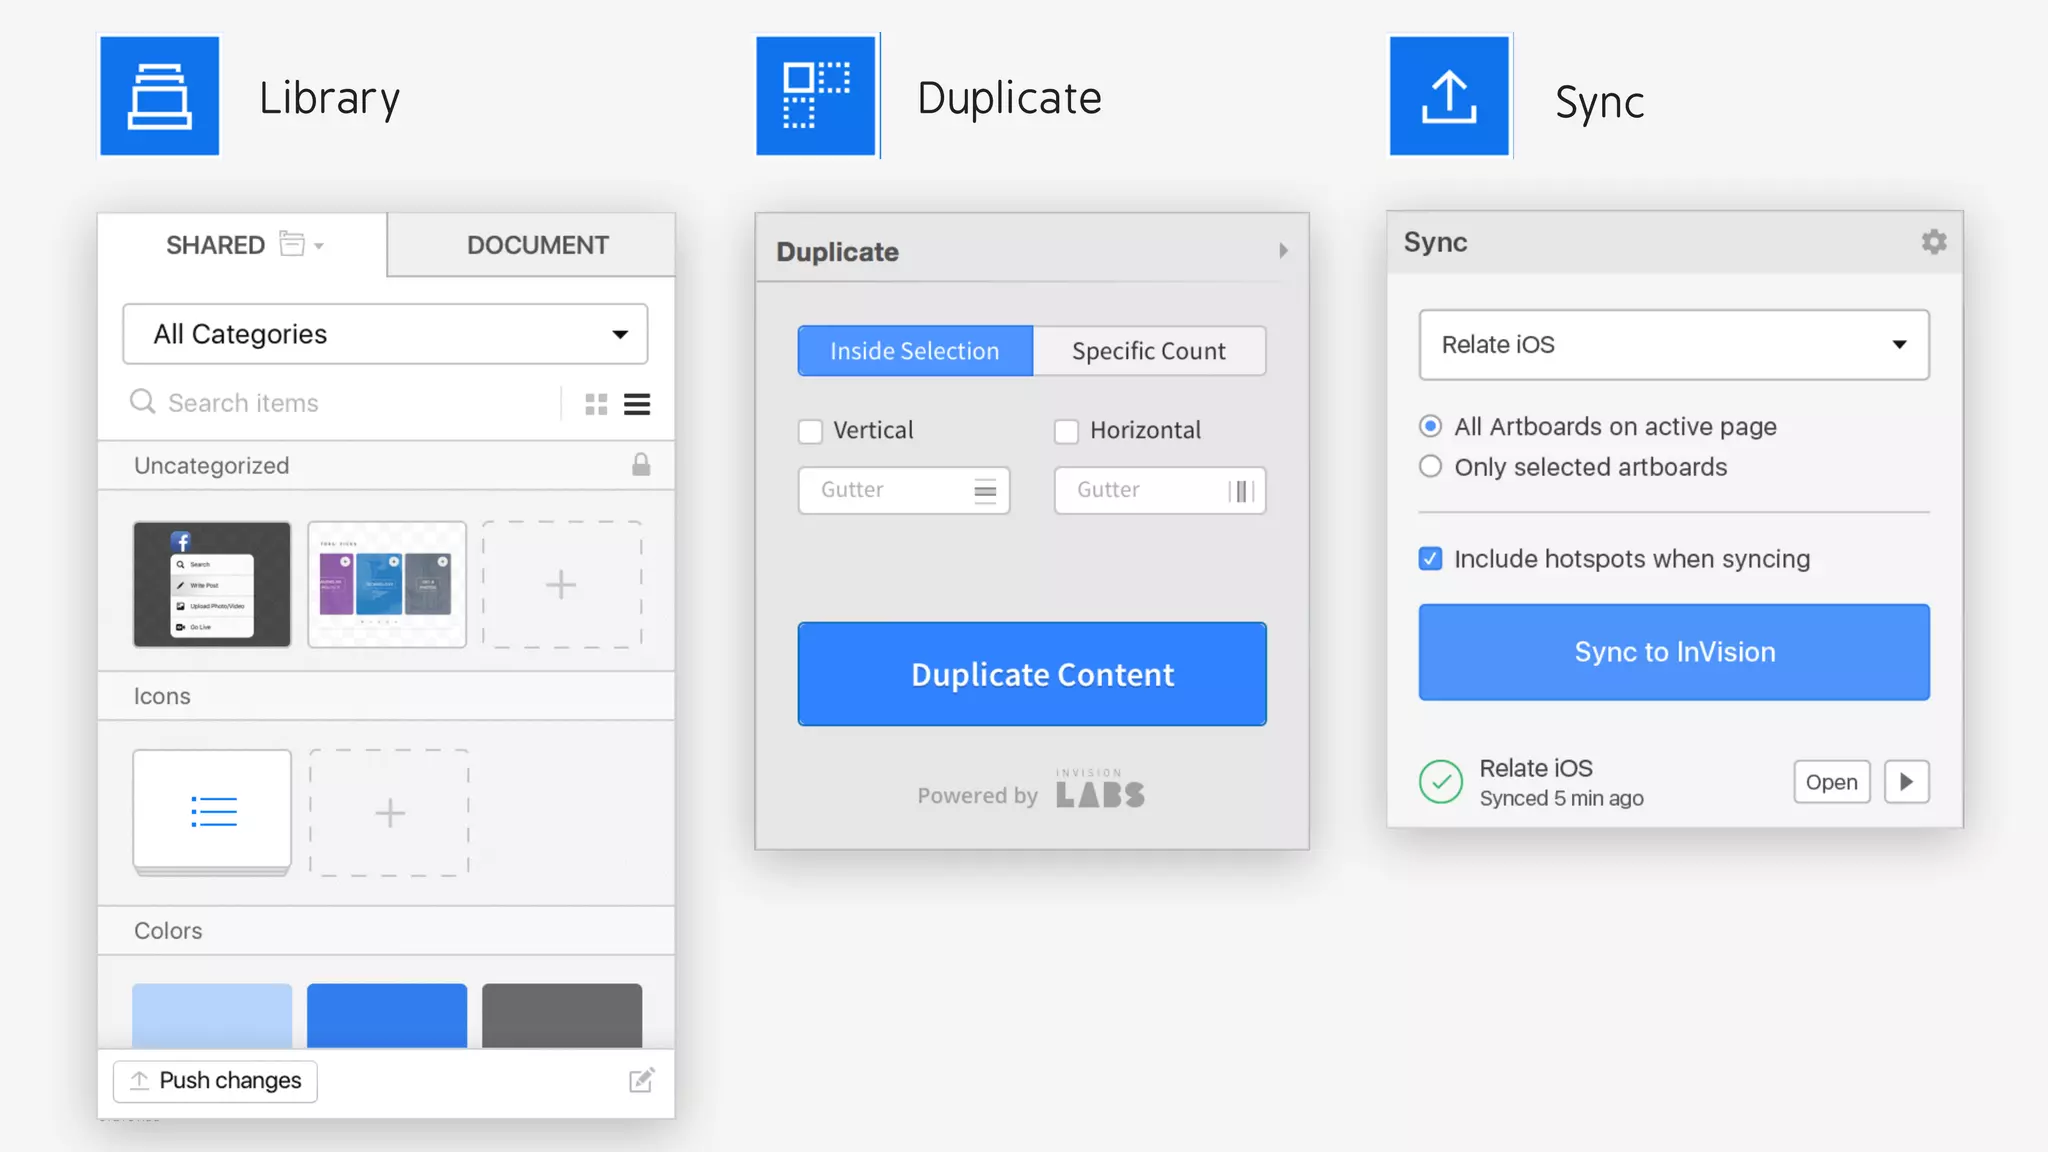Click the vertical bars gutter icon
Screen dimensions: 2048x1152
tap(1241, 491)
